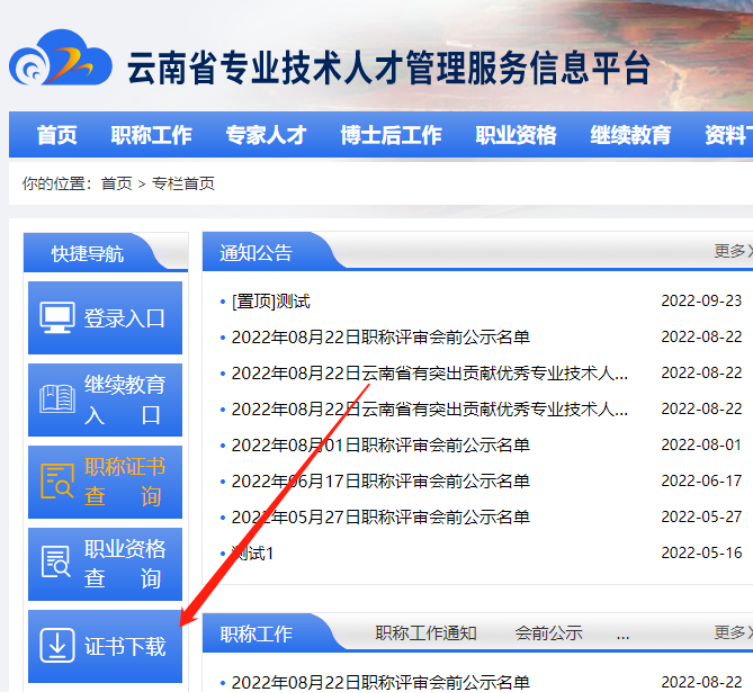Expand 更多 in the 通知公告 panel
The width and height of the screenshot is (753, 693).
coord(730,251)
